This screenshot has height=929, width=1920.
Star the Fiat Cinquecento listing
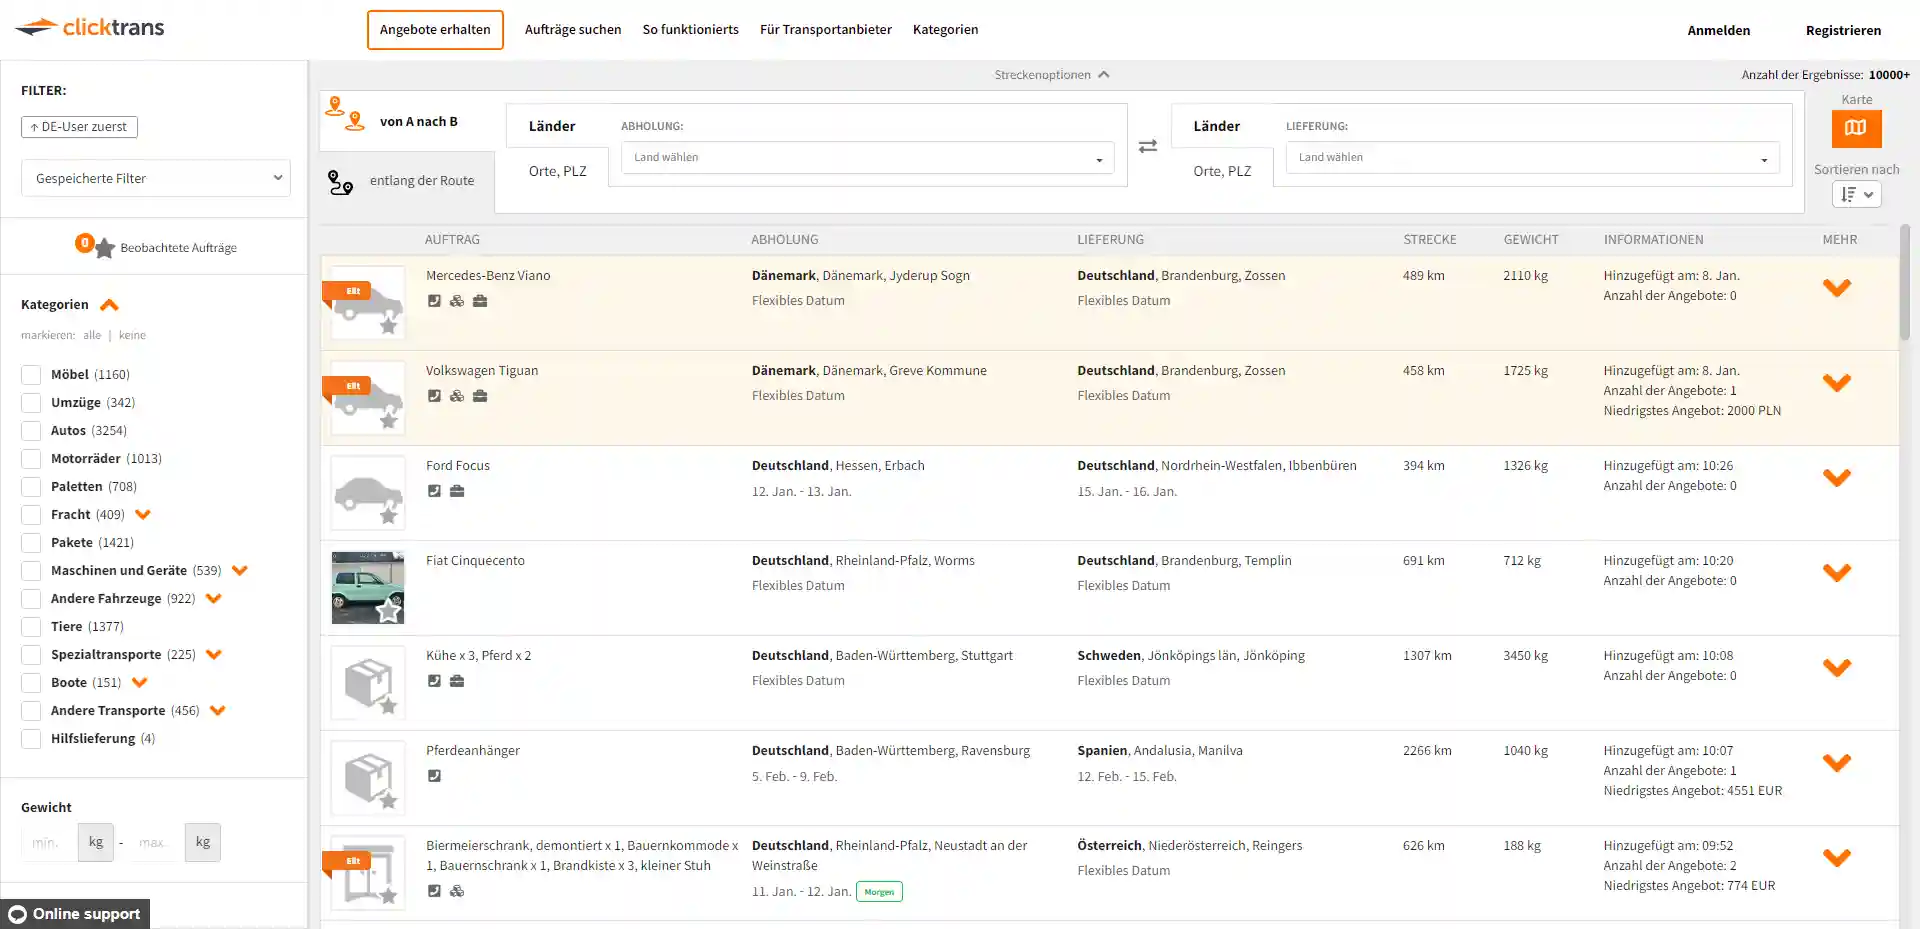pos(388,611)
